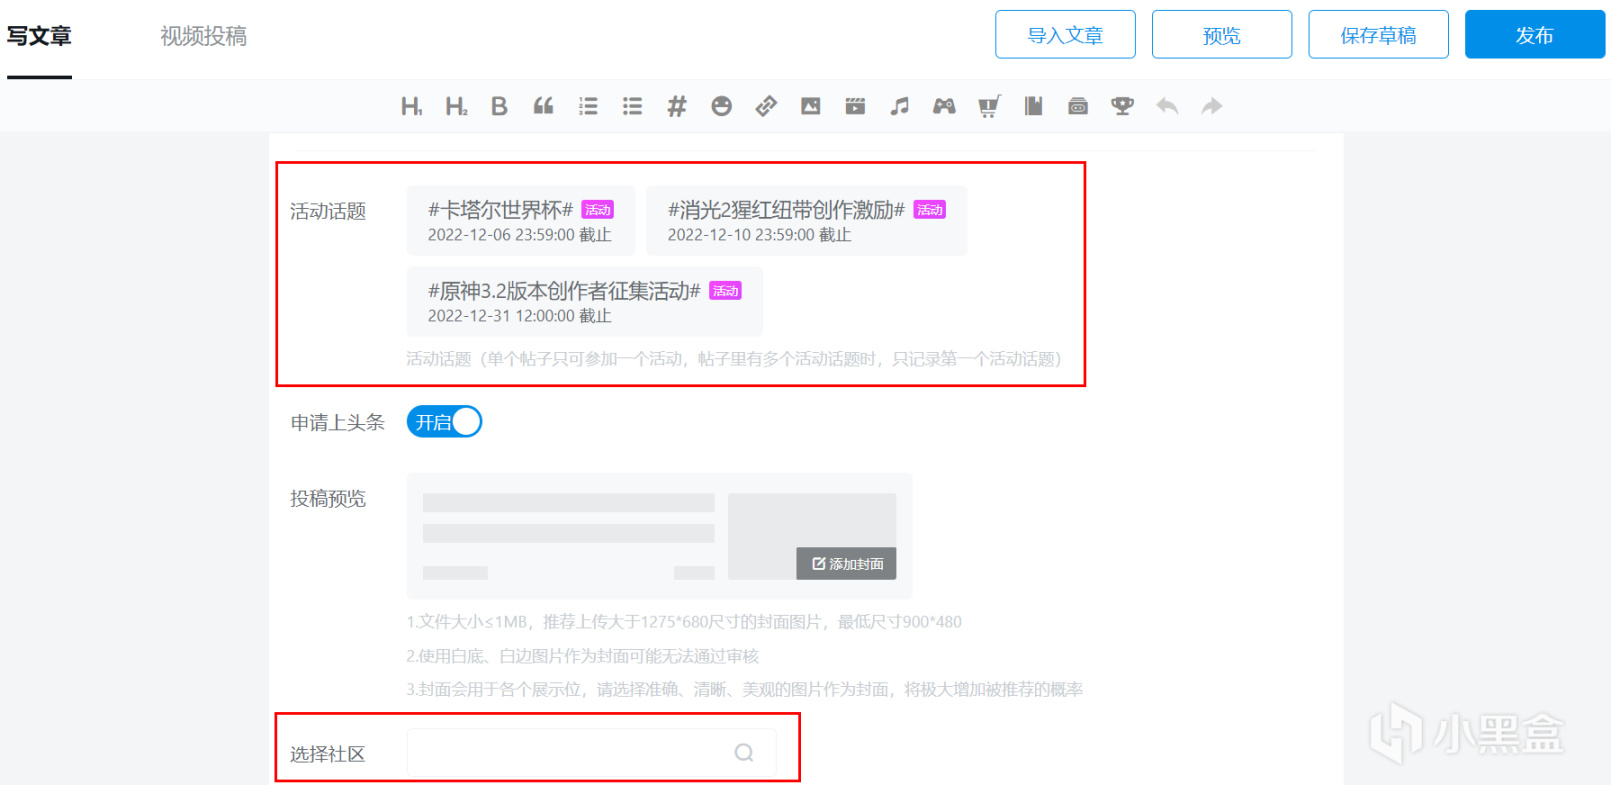Click 添加封面 button on preview
Viewport: 1611px width, 785px height.
coord(846,563)
